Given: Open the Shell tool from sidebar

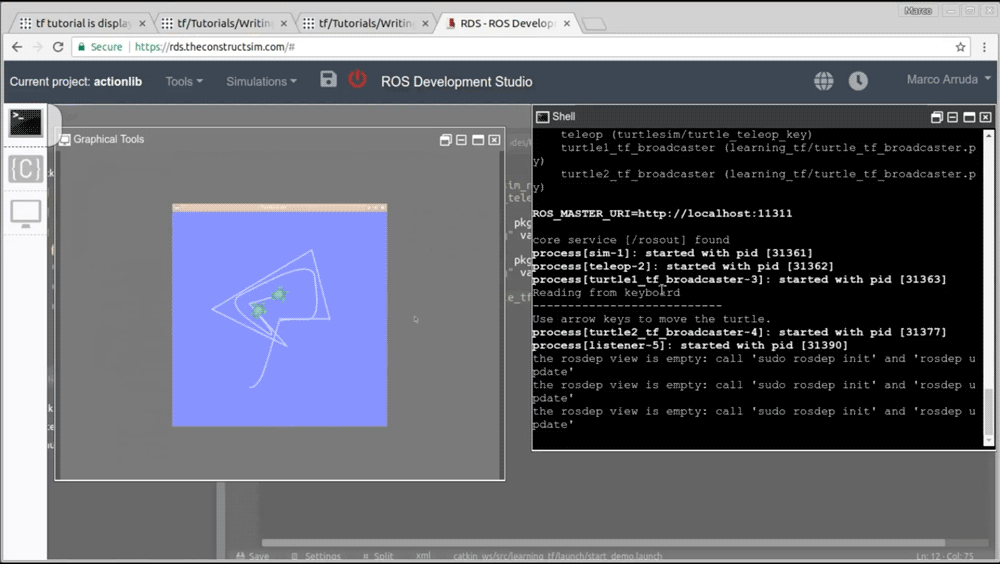Looking at the screenshot, I should pos(26,122).
